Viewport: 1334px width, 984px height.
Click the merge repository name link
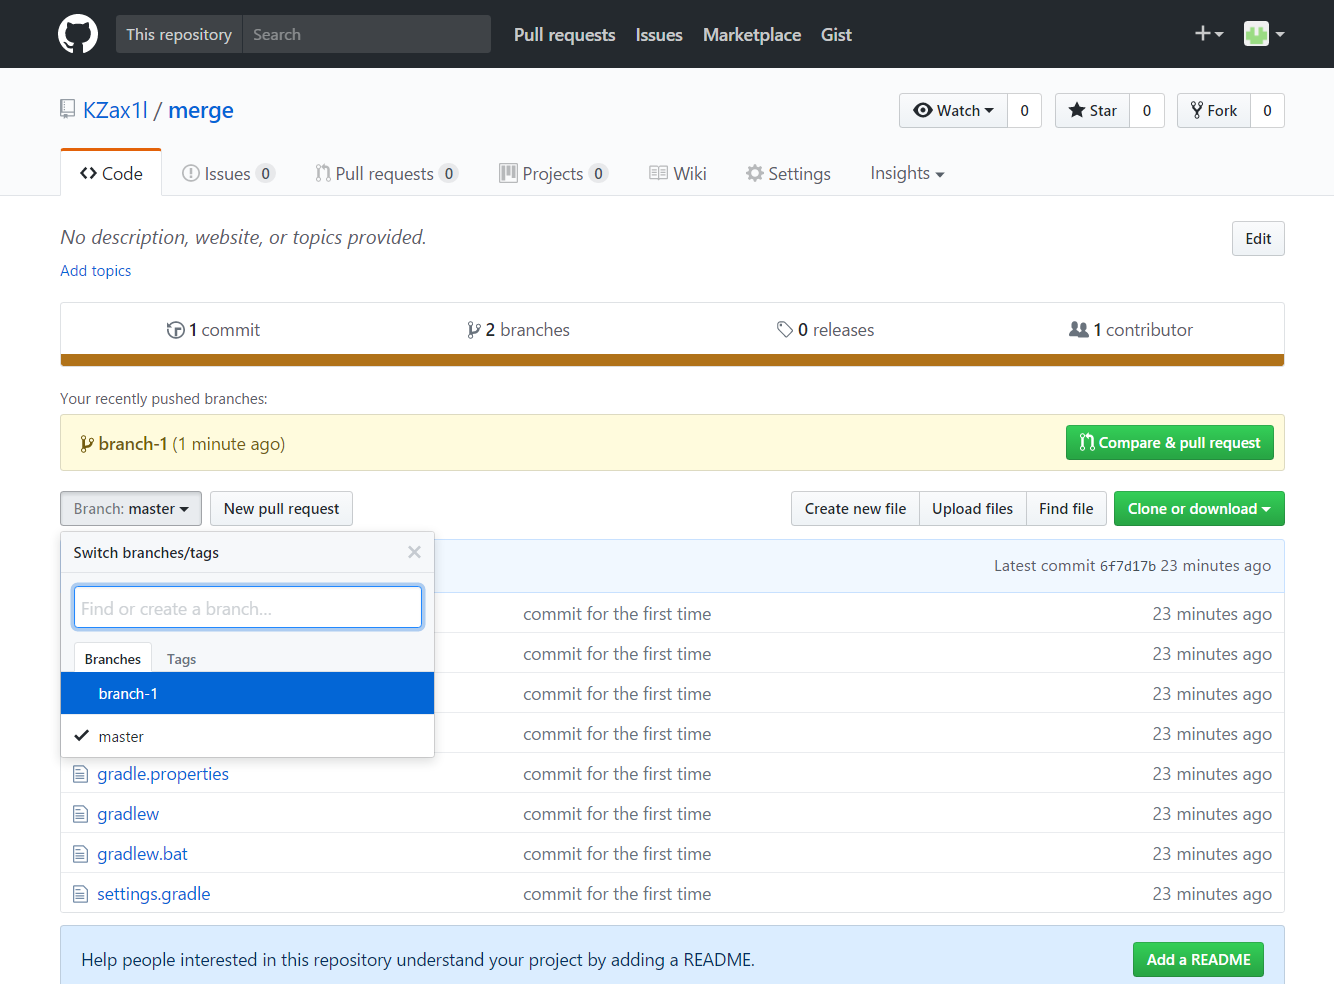pos(201,110)
